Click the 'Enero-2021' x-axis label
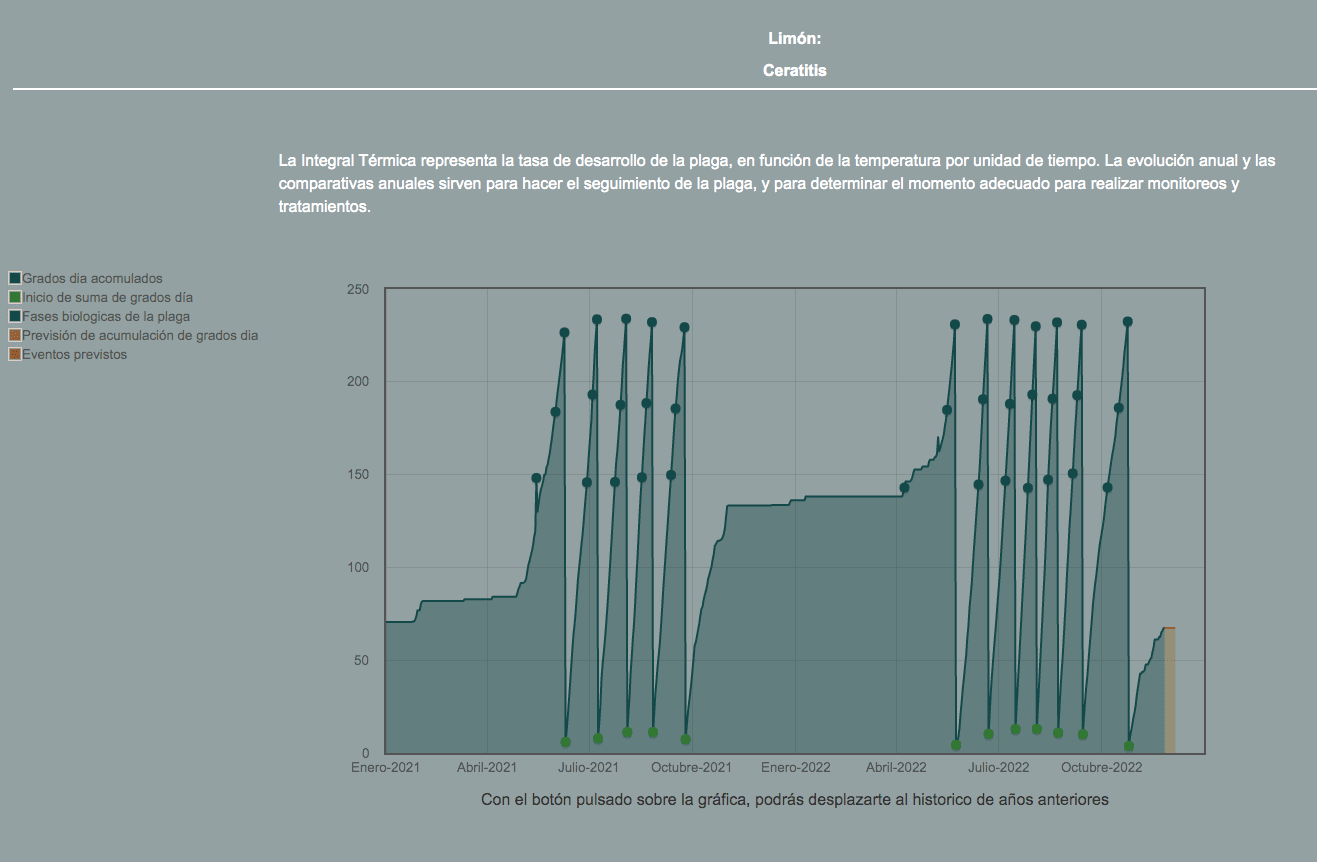The image size is (1317, 864). click(x=385, y=768)
